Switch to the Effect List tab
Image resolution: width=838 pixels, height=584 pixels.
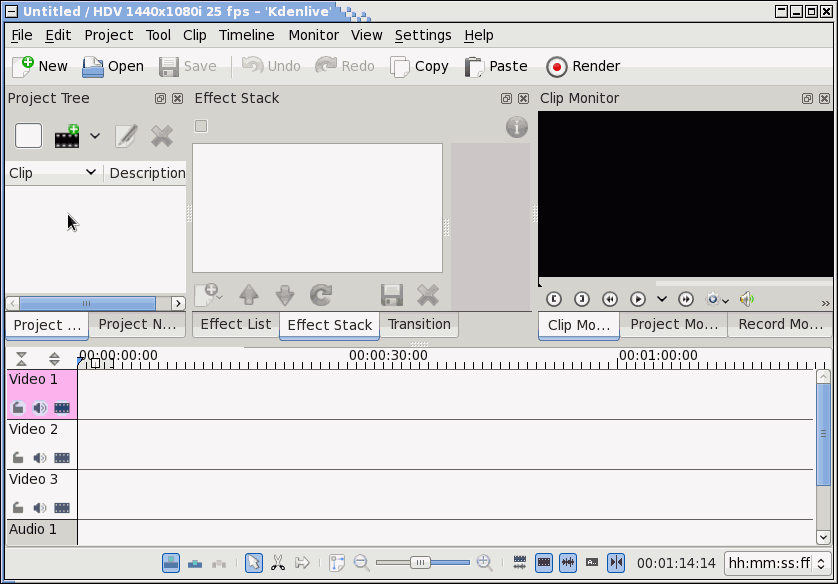236,324
